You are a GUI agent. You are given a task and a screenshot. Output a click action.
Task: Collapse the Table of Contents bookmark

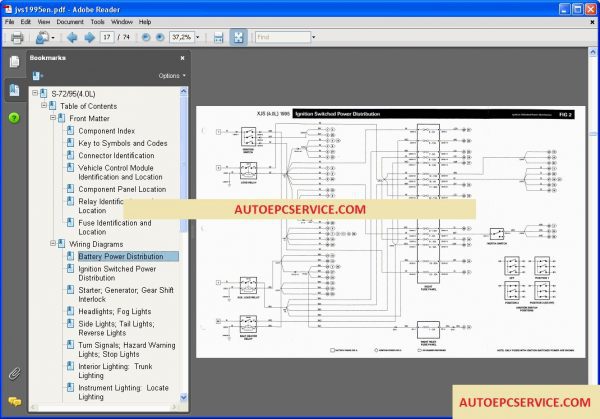pos(44,105)
